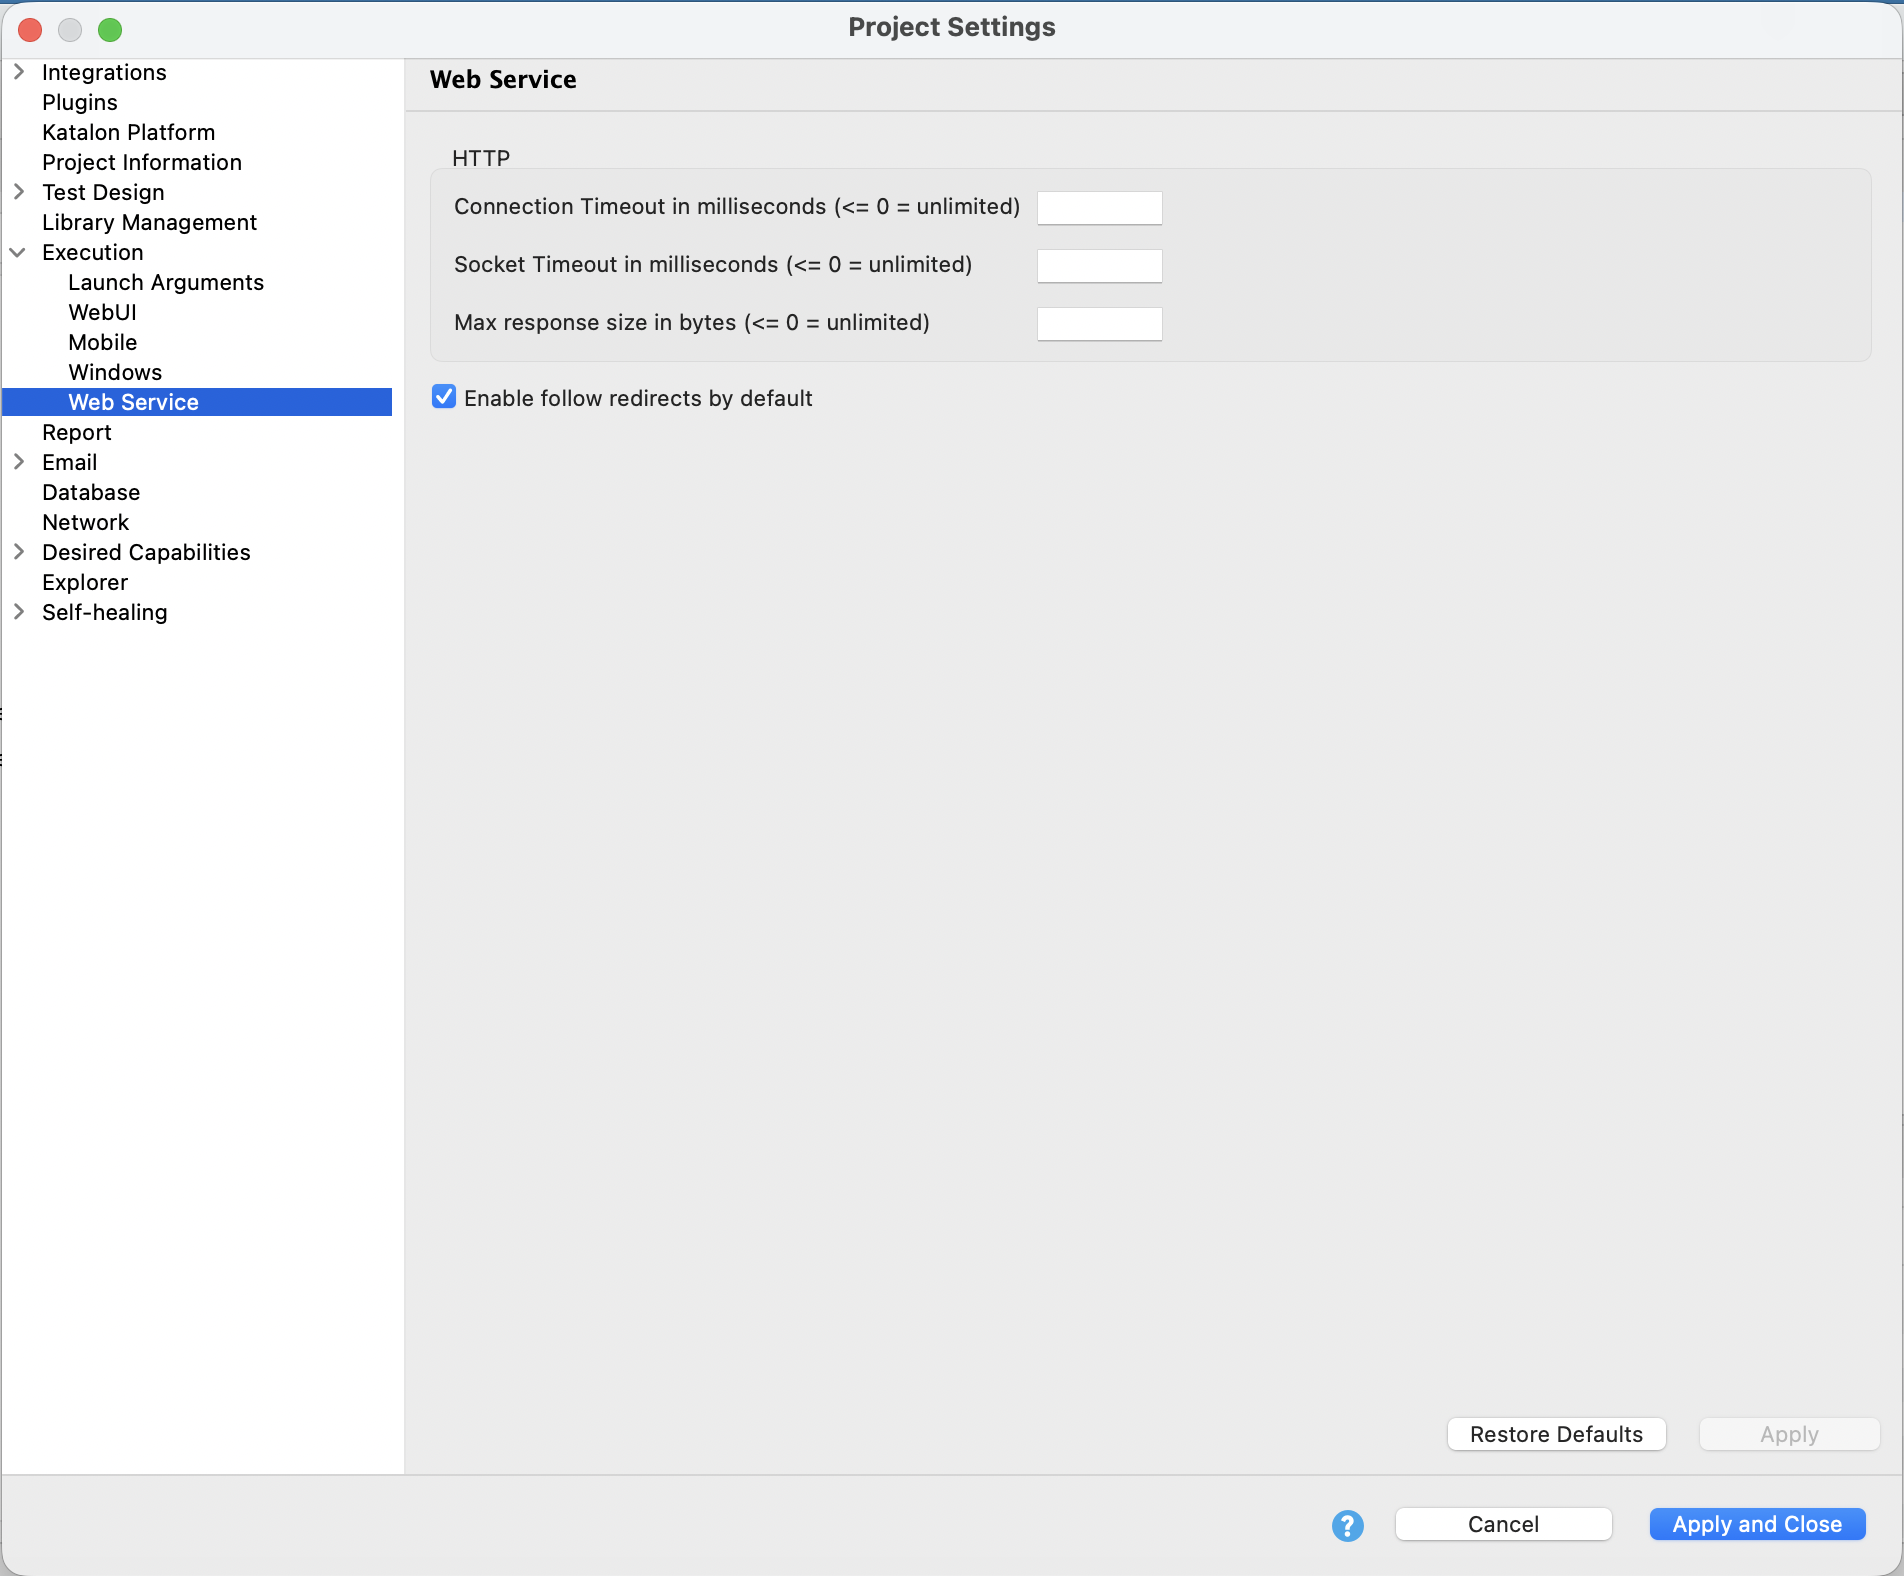This screenshot has width=1904, height=1576.
Task: Open Project Information settings
Action: (x=141, y=162)
